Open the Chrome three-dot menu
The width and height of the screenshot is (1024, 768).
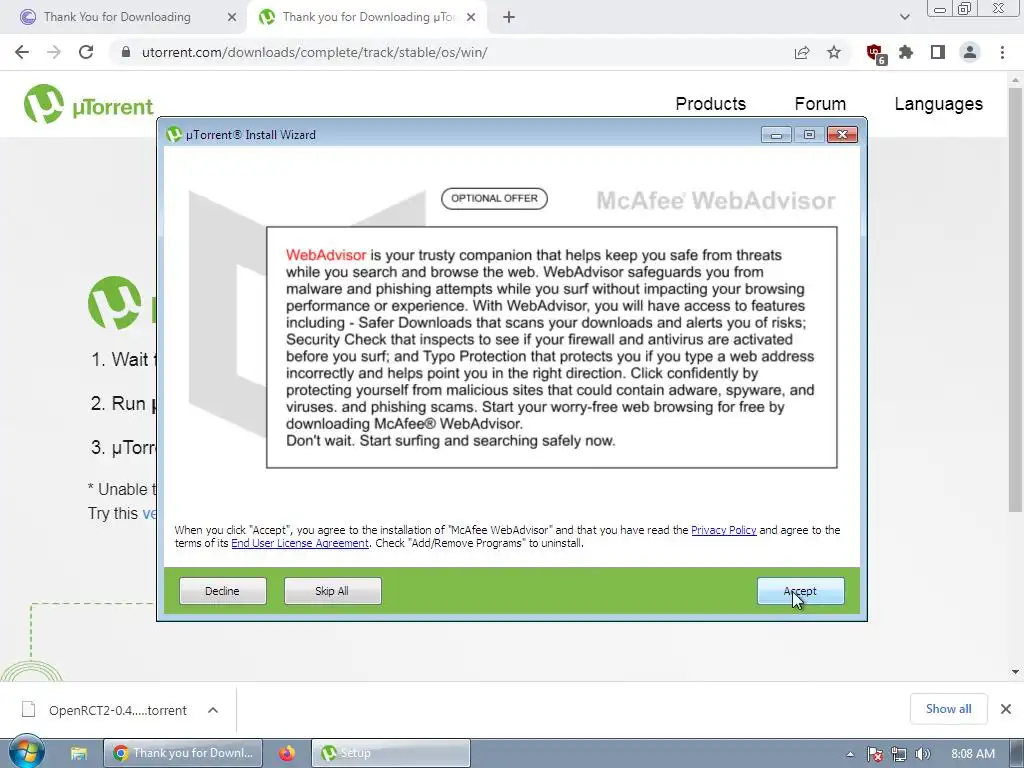[x=1002, y=52]
